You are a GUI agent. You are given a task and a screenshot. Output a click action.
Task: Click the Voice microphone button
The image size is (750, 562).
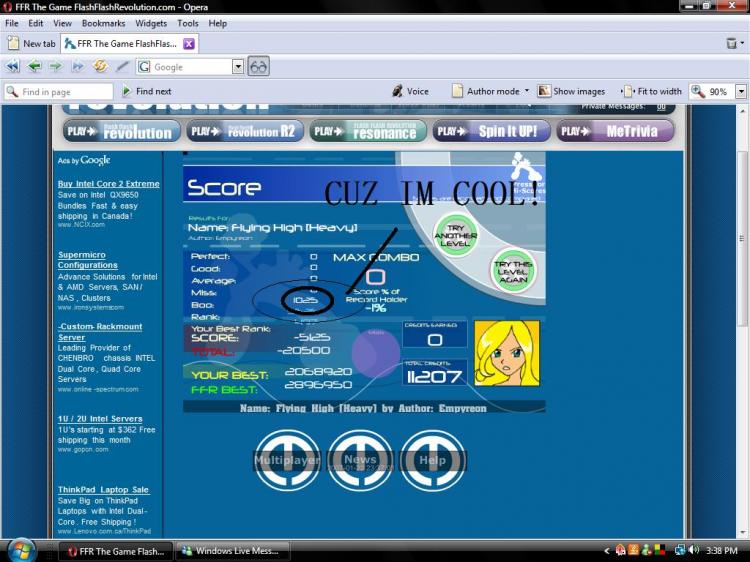[409, 91]
